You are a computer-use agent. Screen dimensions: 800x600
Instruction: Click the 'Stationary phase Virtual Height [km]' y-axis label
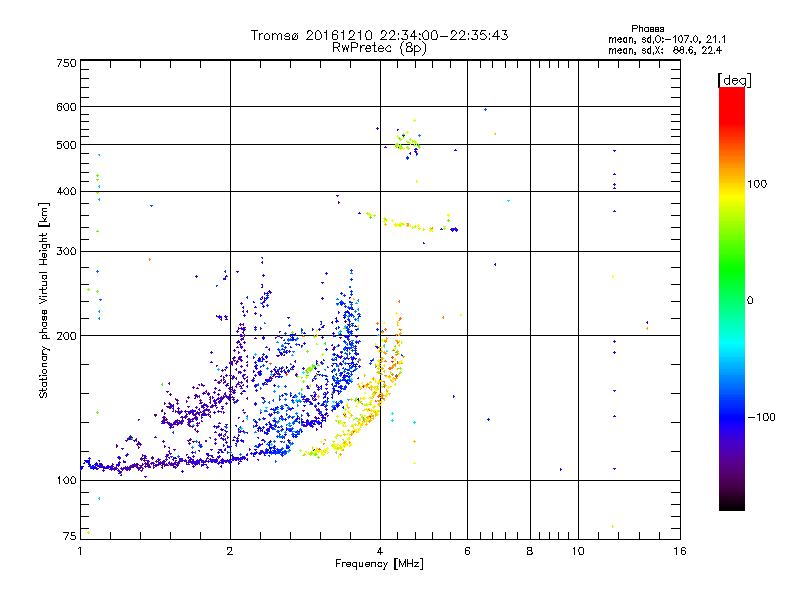pos(43,300)
